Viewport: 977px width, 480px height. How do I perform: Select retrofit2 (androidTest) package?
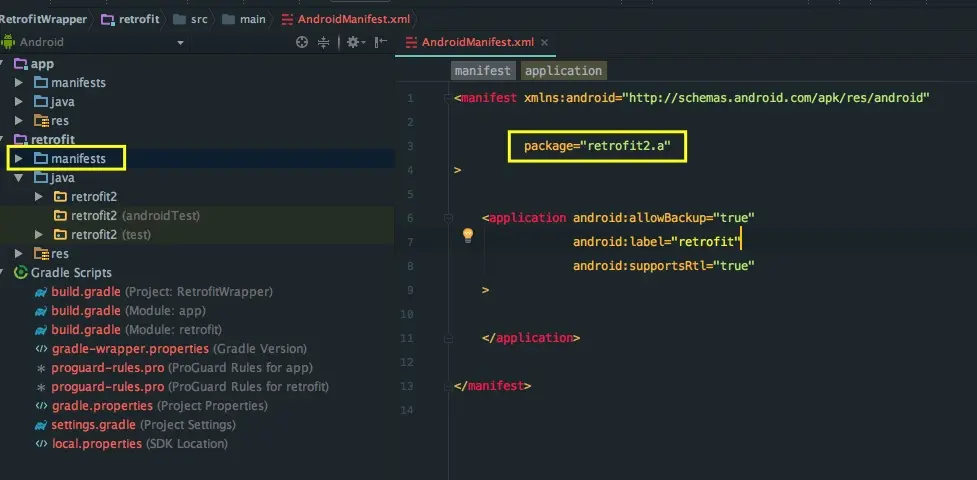tap(135, 216)
